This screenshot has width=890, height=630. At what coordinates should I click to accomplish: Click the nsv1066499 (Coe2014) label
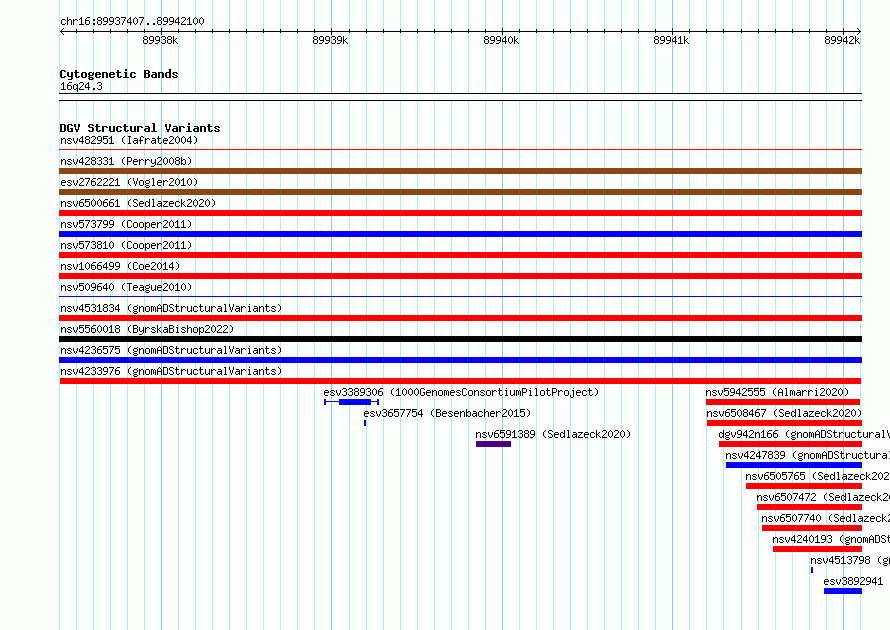120,266
